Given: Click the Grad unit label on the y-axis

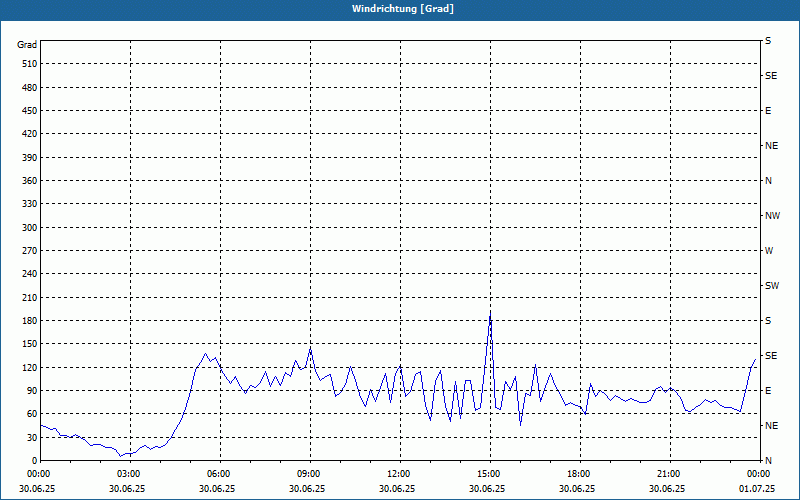Looking at the screenshot, I should pos(27,45).
